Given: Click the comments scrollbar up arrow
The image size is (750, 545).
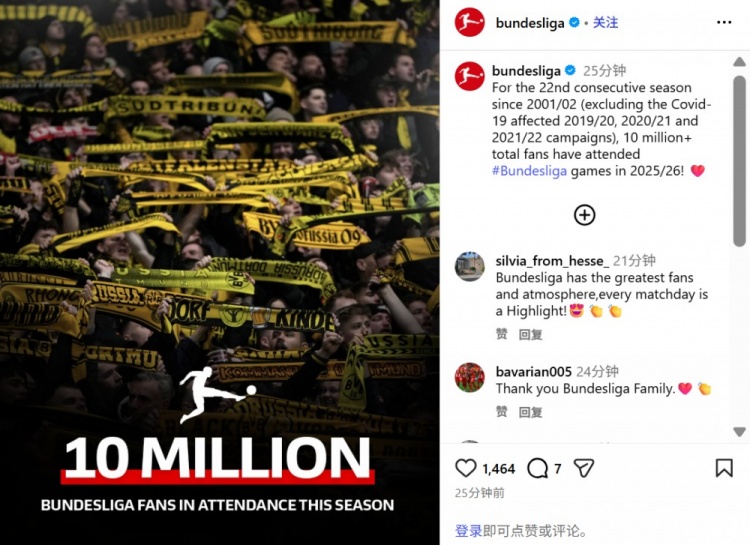Looking at the screenshot, I should click(739, 62).
